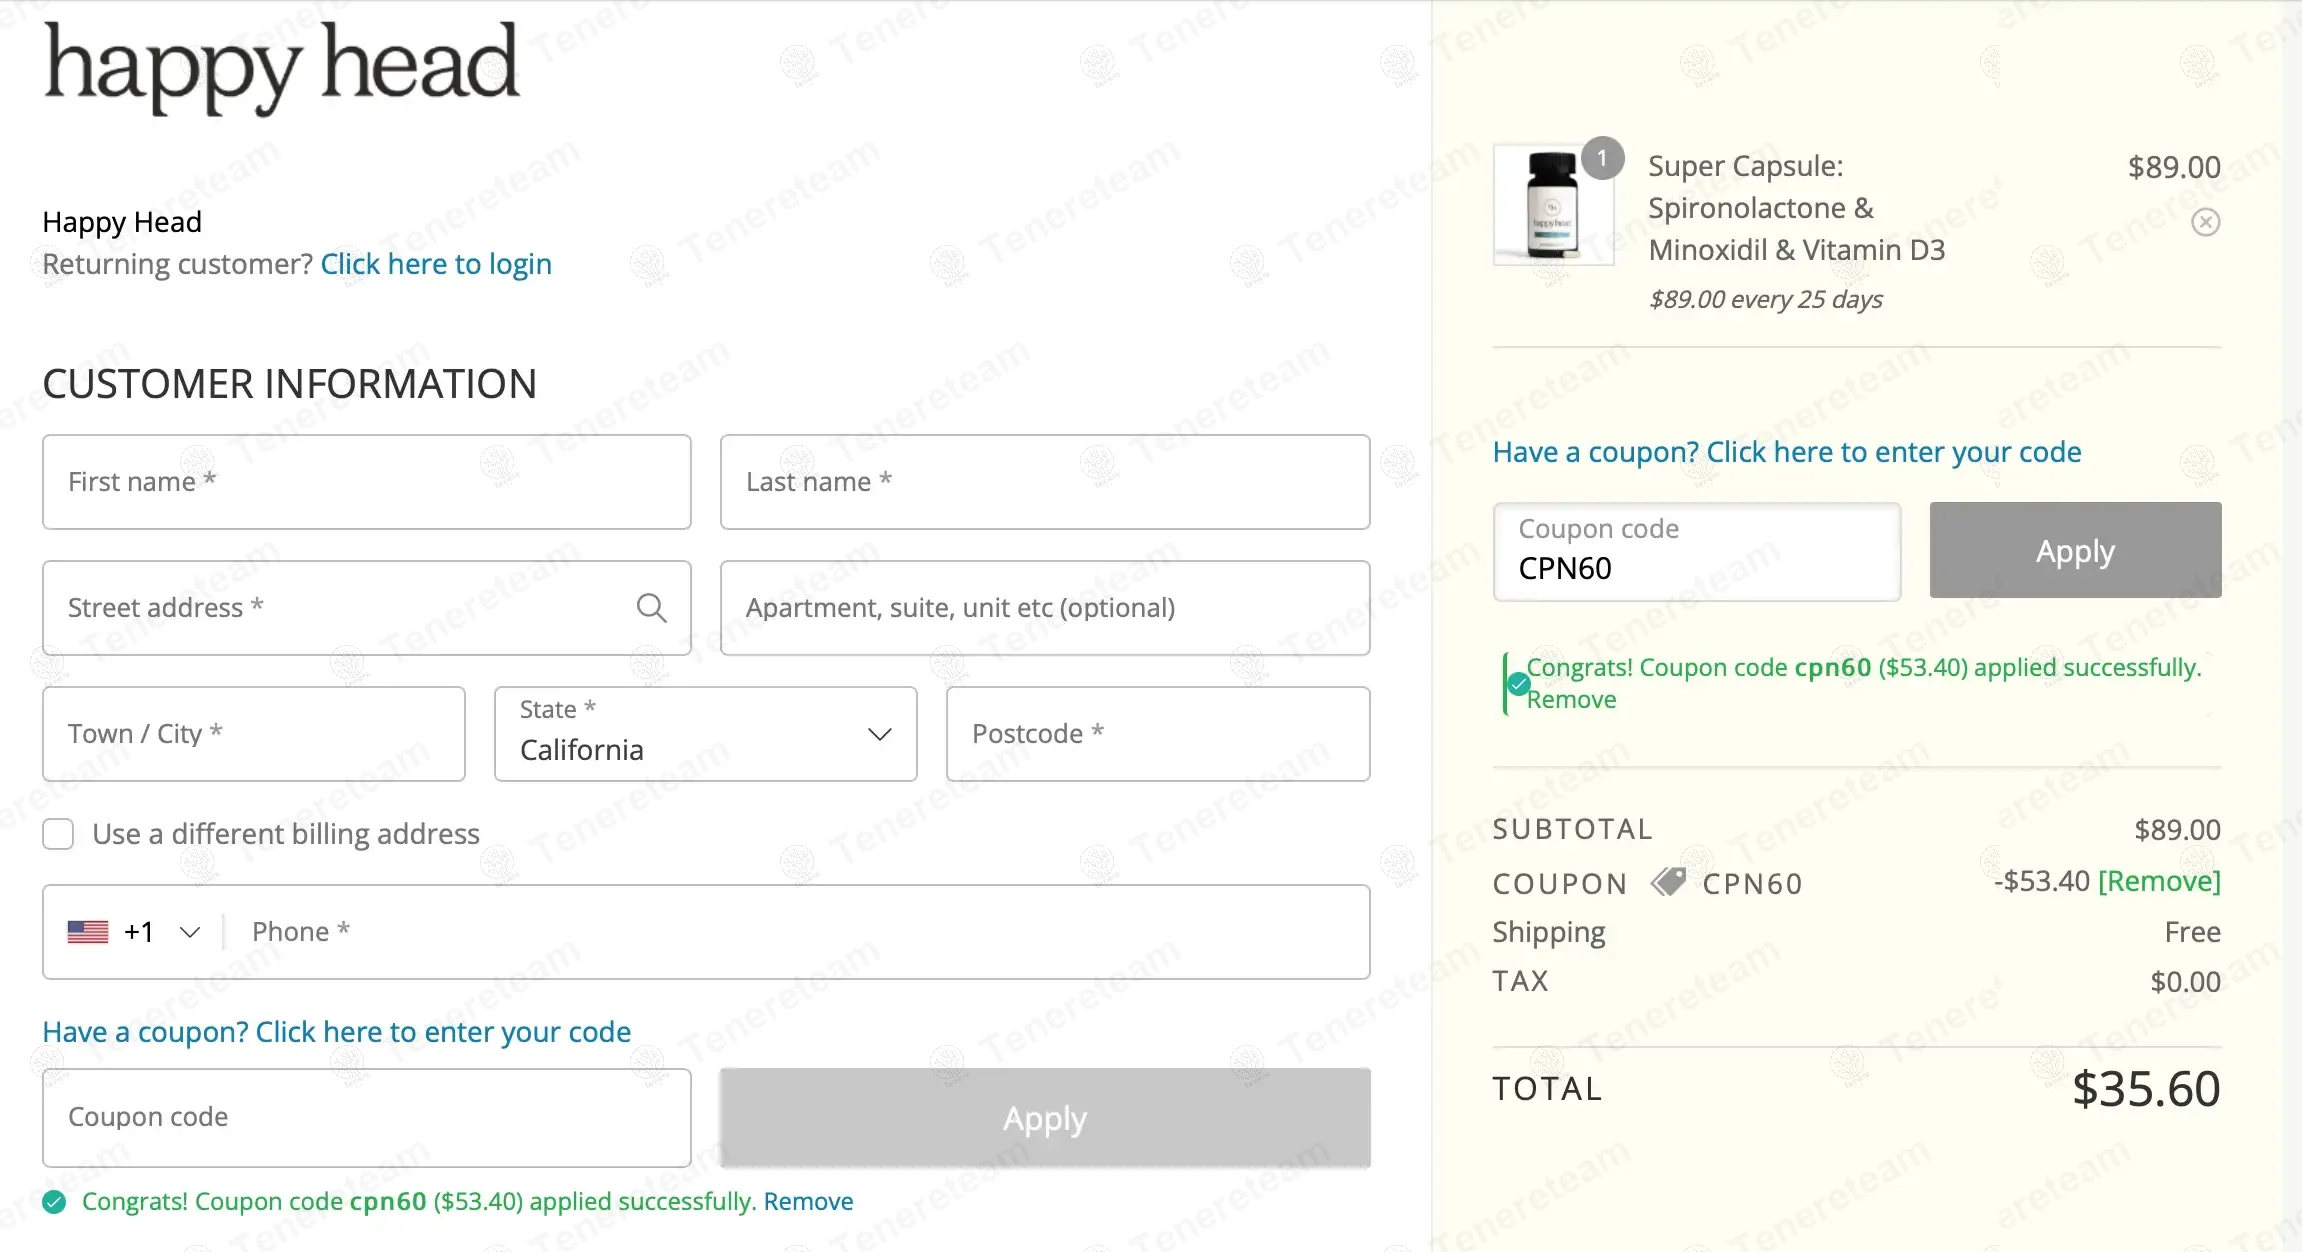Open the State dropdown showing California
Viewport: 2302px width, 1252px height.
705,734
